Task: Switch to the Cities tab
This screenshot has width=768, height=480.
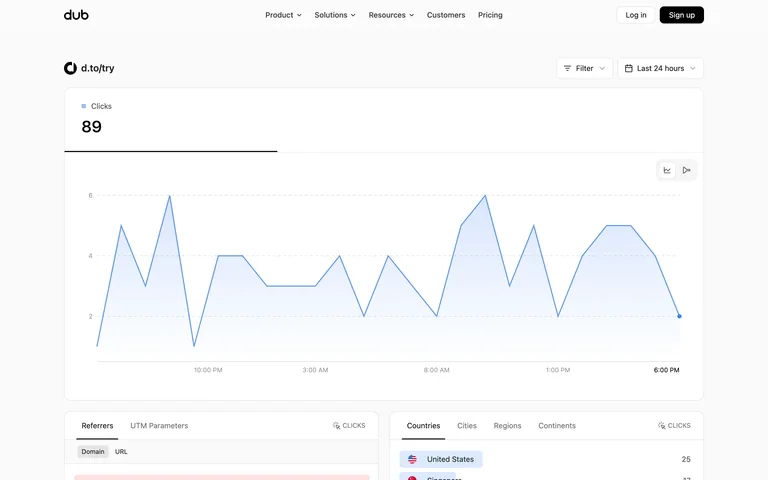Action: pos(467,426)
